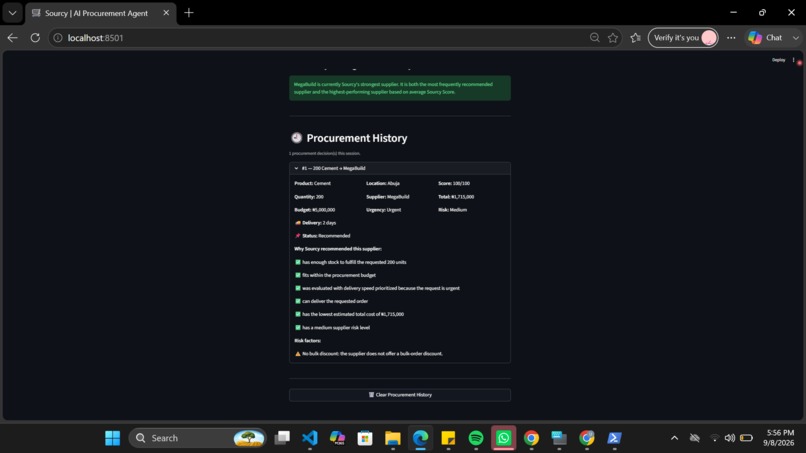Open Microsoft Store from taskbar
The image size is (806, 453).
click(365, 438)
